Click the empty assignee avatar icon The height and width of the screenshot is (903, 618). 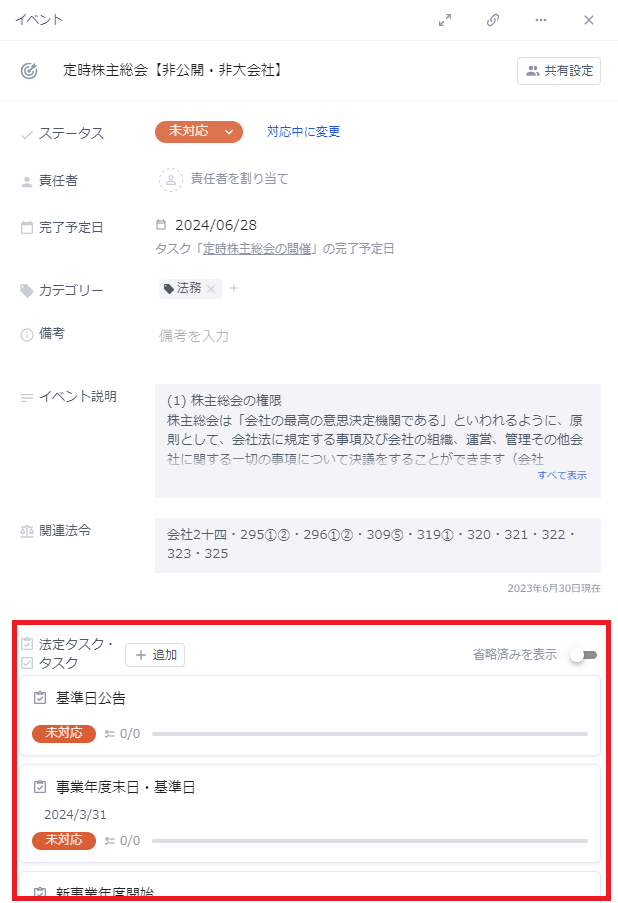[170, 180]
